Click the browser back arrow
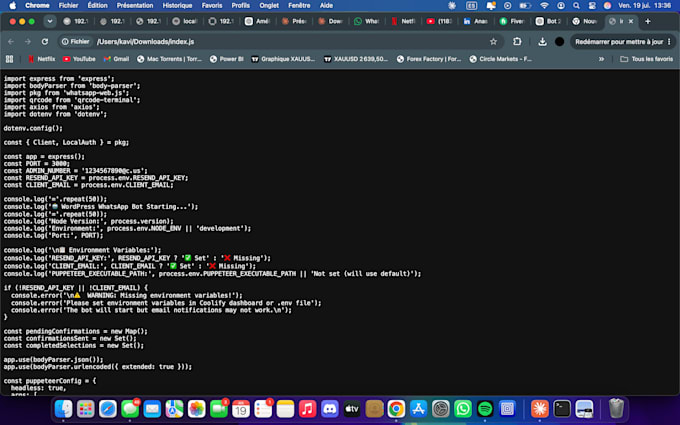 [11, 42]
